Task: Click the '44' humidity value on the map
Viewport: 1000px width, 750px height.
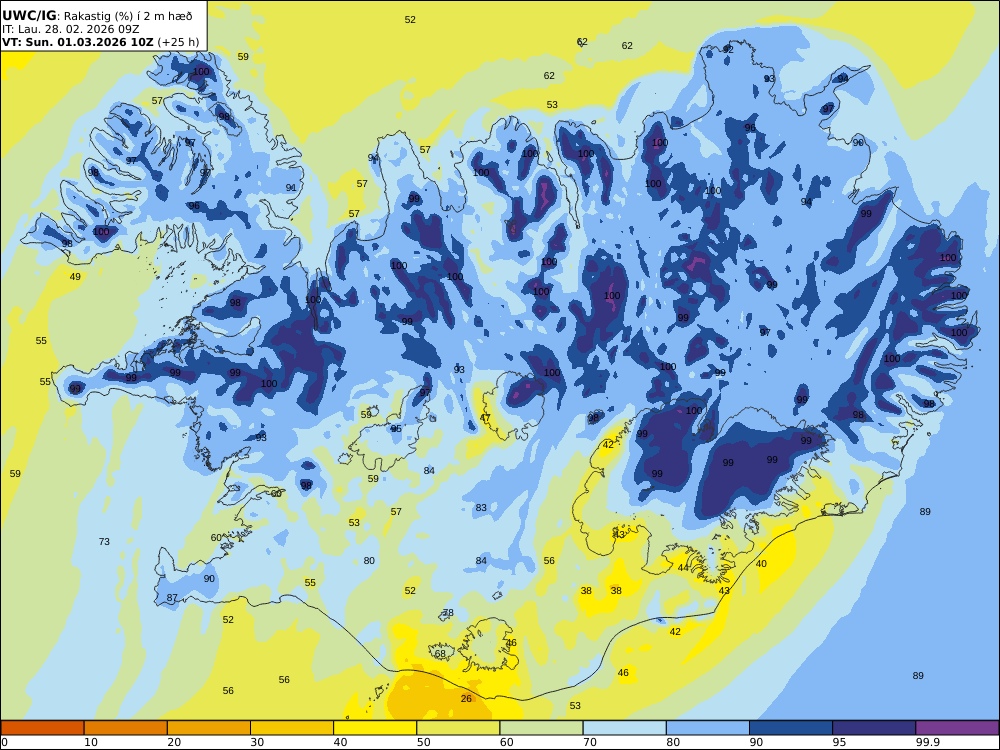Action: point(683,568)
